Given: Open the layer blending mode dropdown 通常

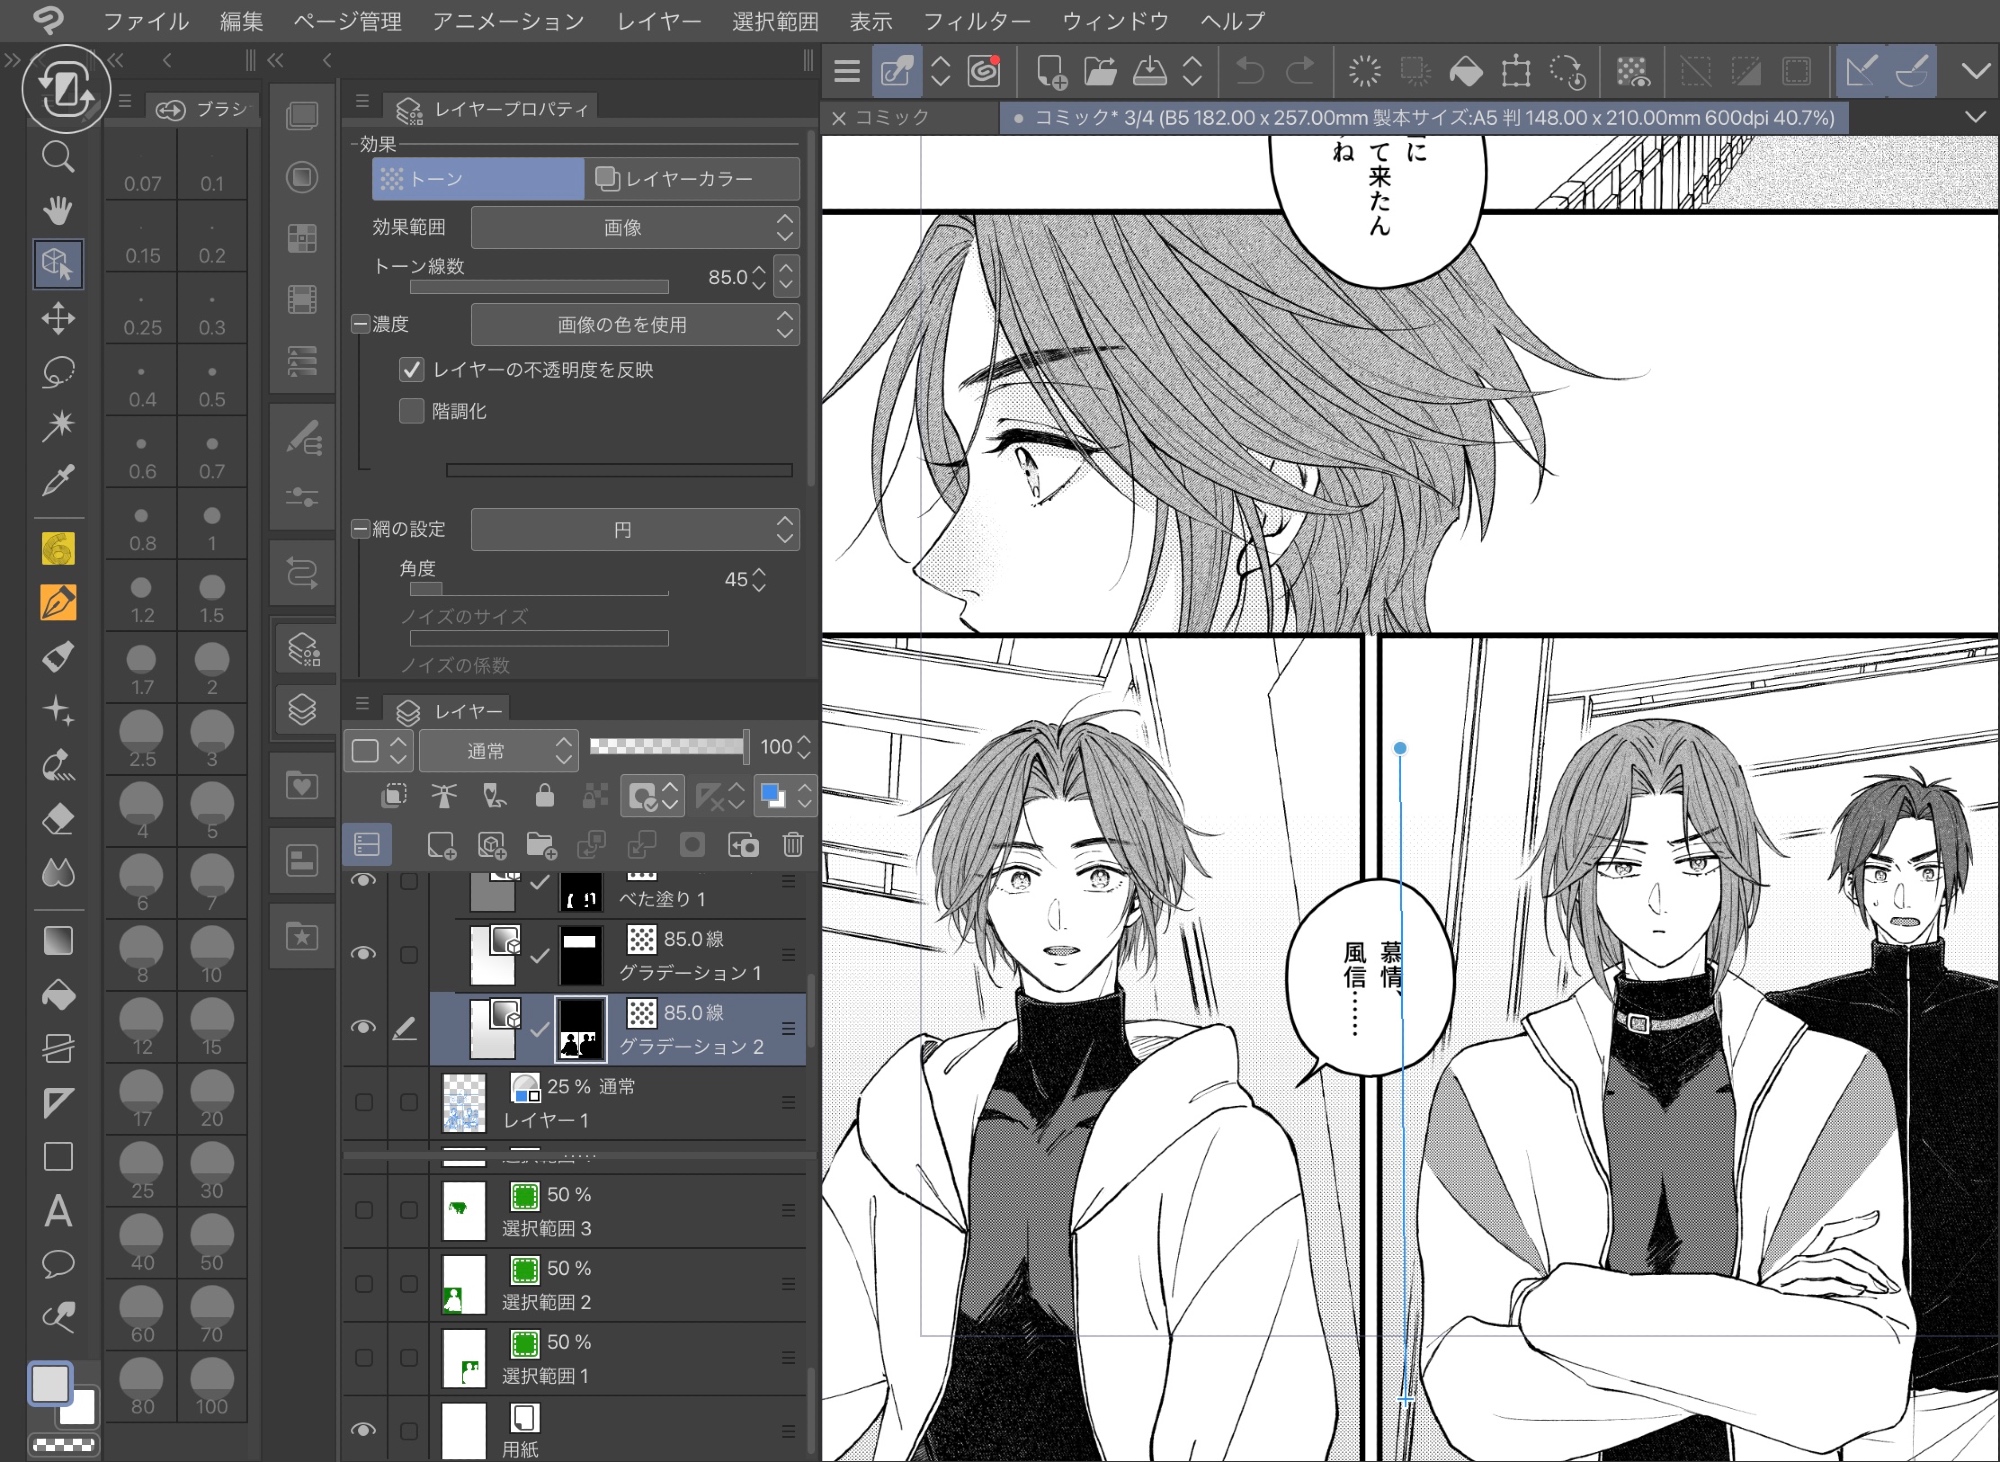Looking at the screenshot, I should [497, 750].
